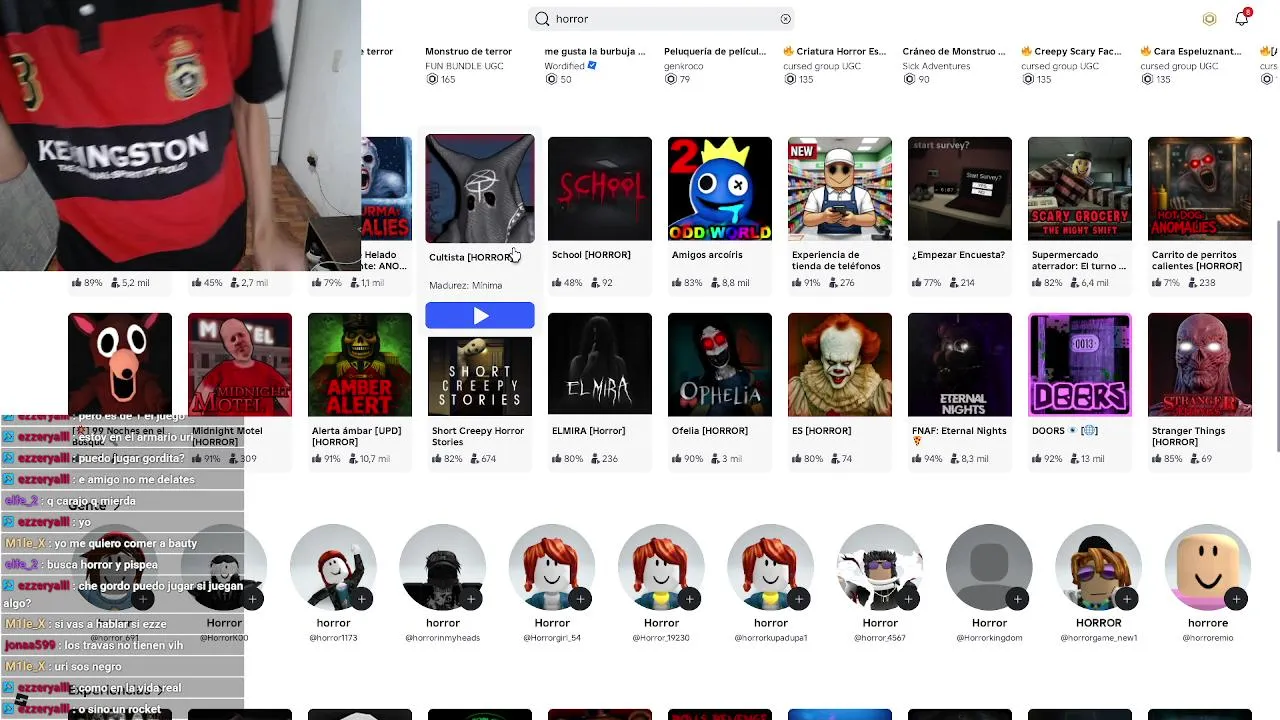The height and width of the screenshot is (720, 1280).
Task: Open the Criatura Horror item link
Action: tap(835, 51)
